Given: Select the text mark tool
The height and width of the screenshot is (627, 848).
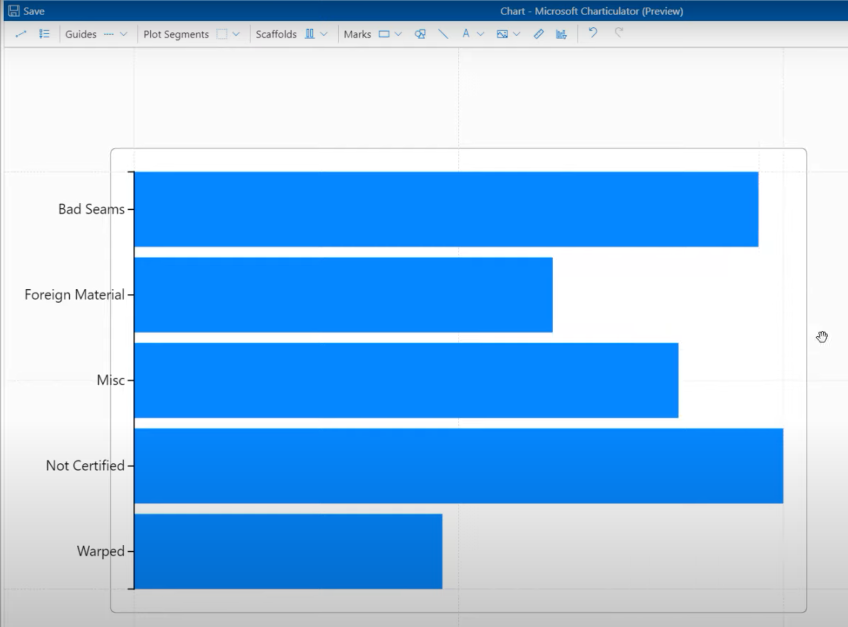Looking at the screenshot, I should (x=466, y=34).
